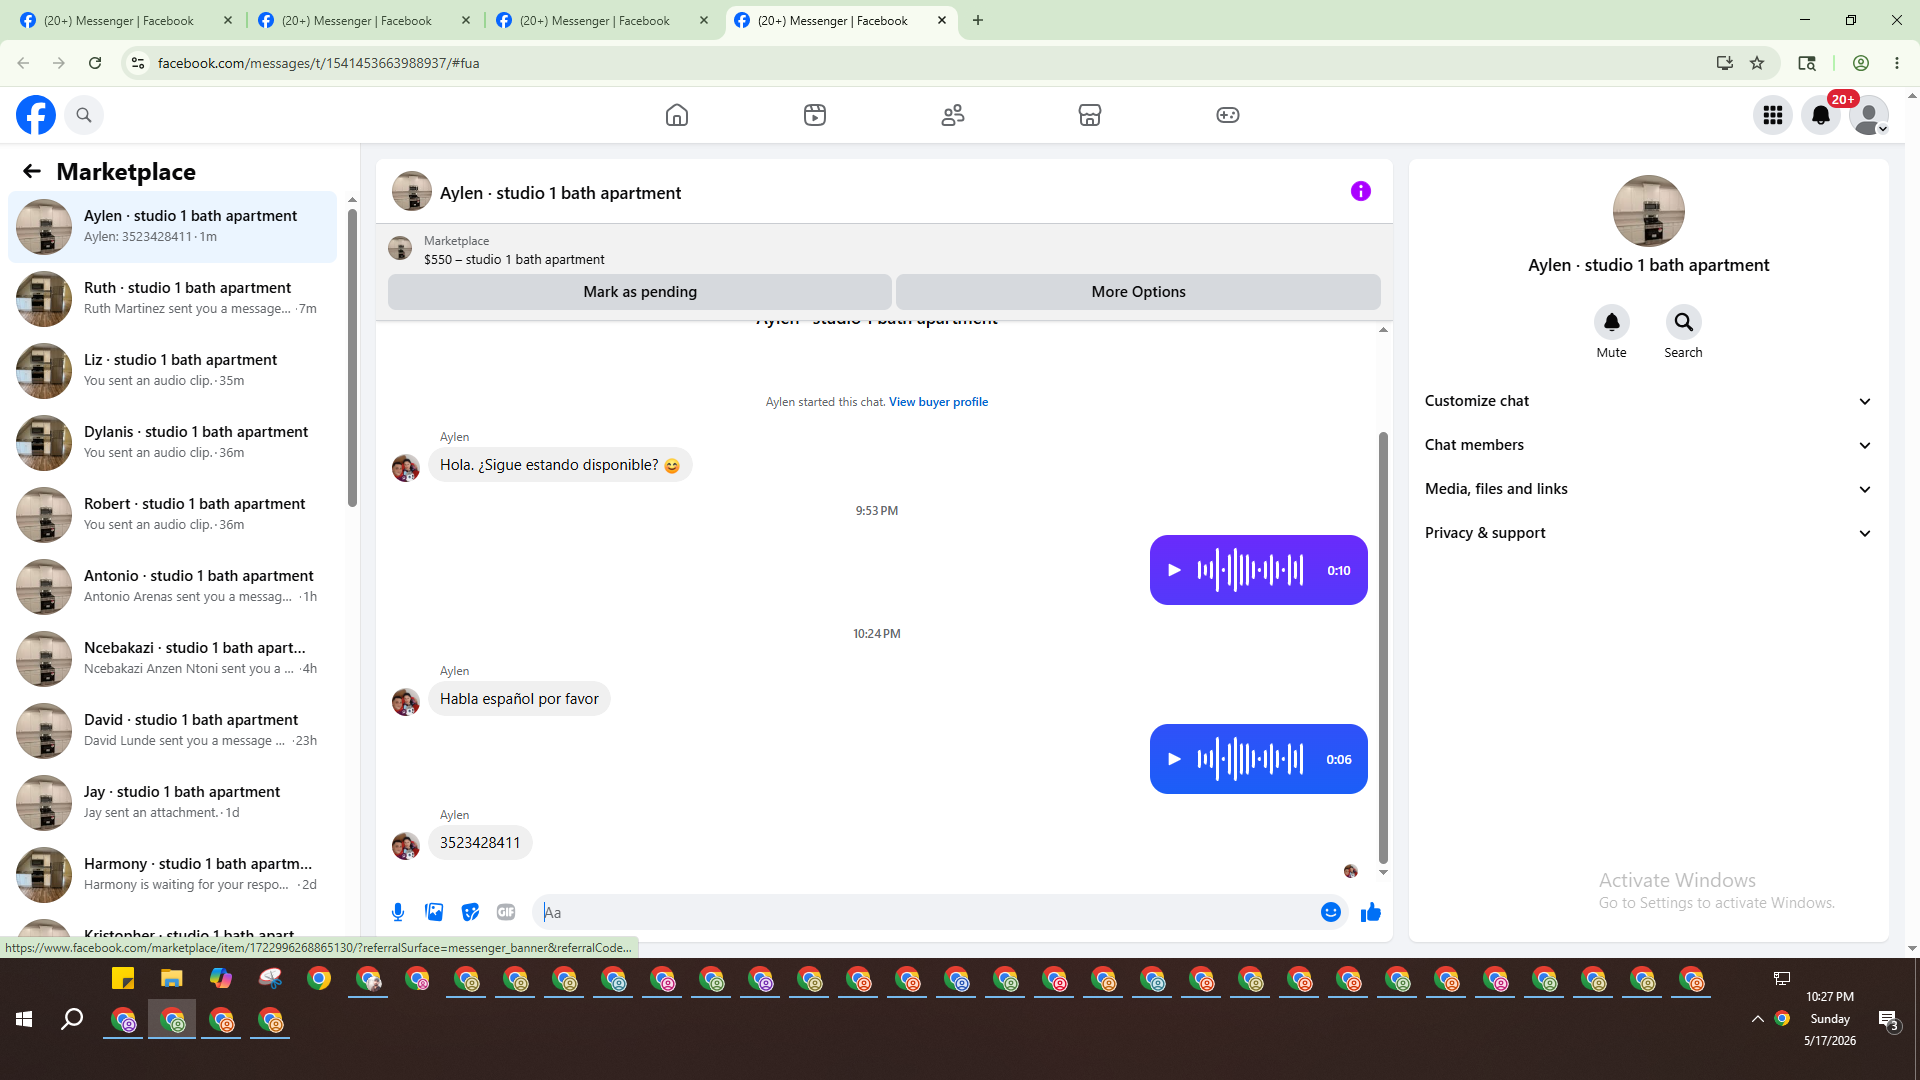Open File Explorer from the taskbar

pyautogui.click(x=172, y=978)
